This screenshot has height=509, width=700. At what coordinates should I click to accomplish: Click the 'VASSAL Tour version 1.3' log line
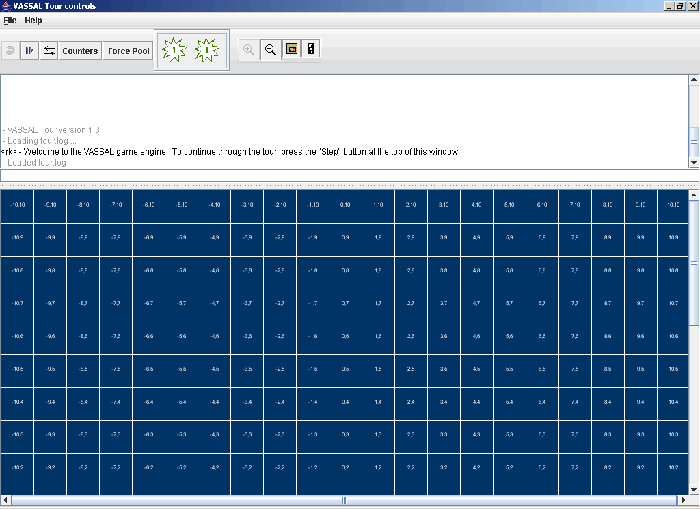[51, 130]
